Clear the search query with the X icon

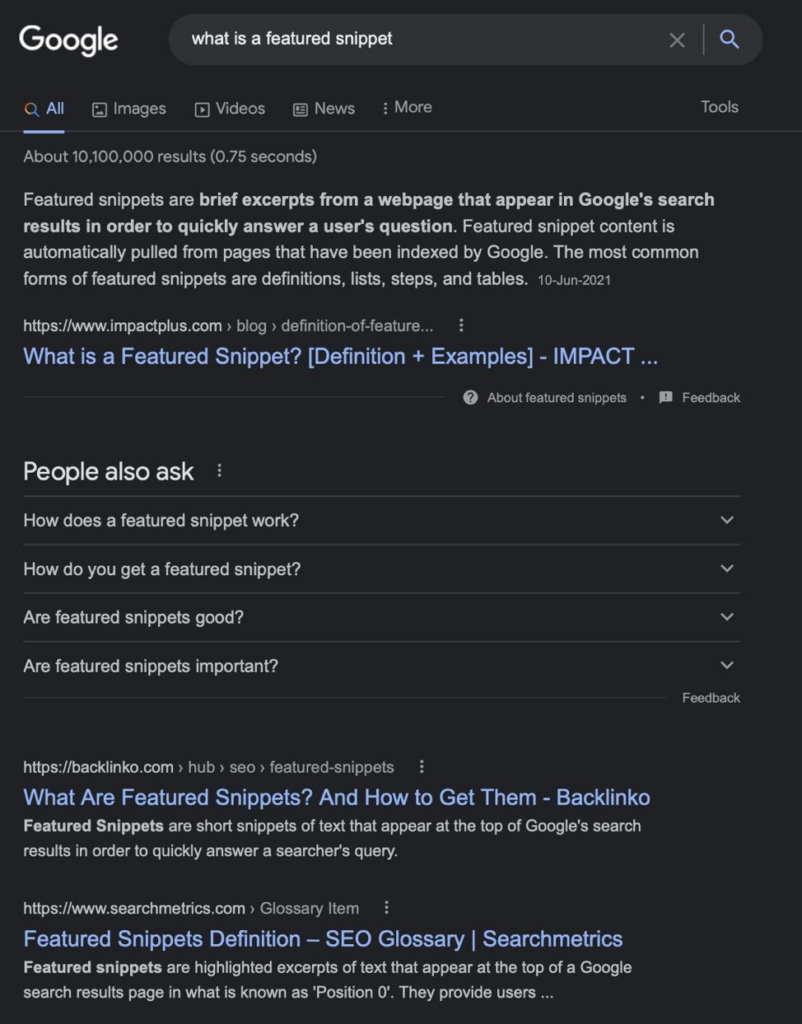pyautogui.click(x=677, y=40)
